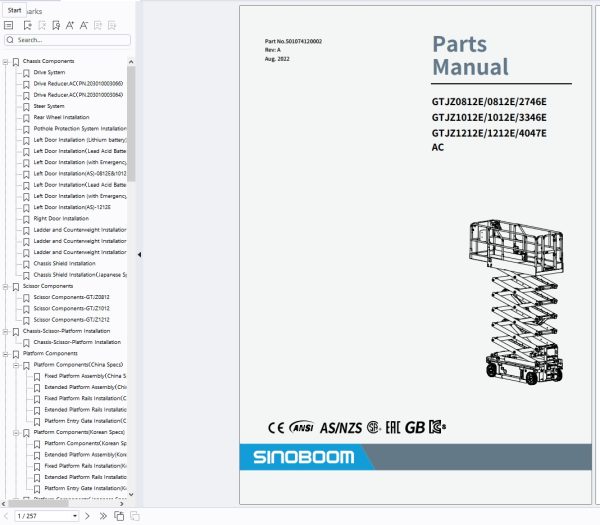Click the Start tab
Screen dimensions: 600x525
pos(15,10)
